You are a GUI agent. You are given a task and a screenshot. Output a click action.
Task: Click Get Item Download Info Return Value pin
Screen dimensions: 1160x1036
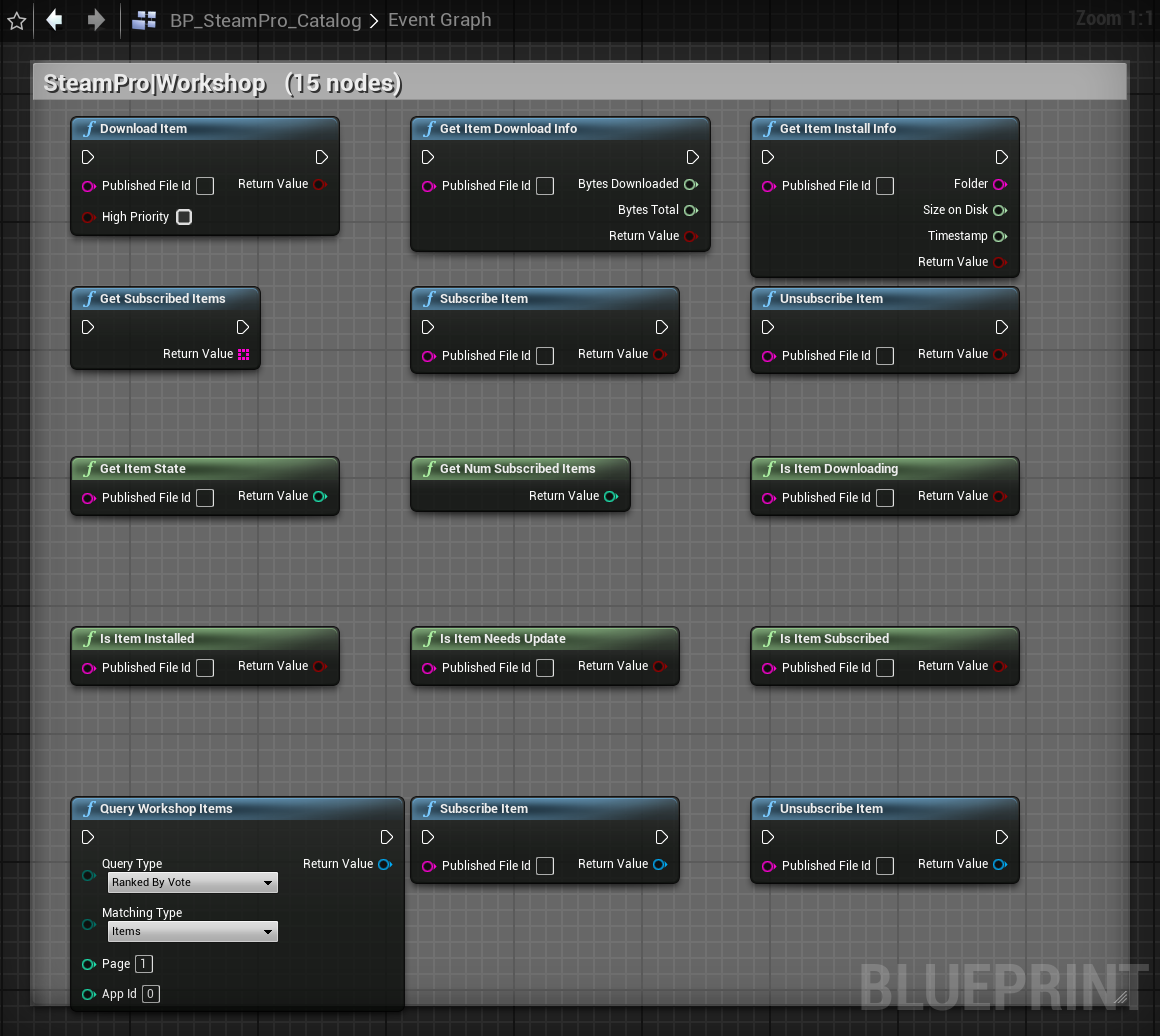(691, 236)
